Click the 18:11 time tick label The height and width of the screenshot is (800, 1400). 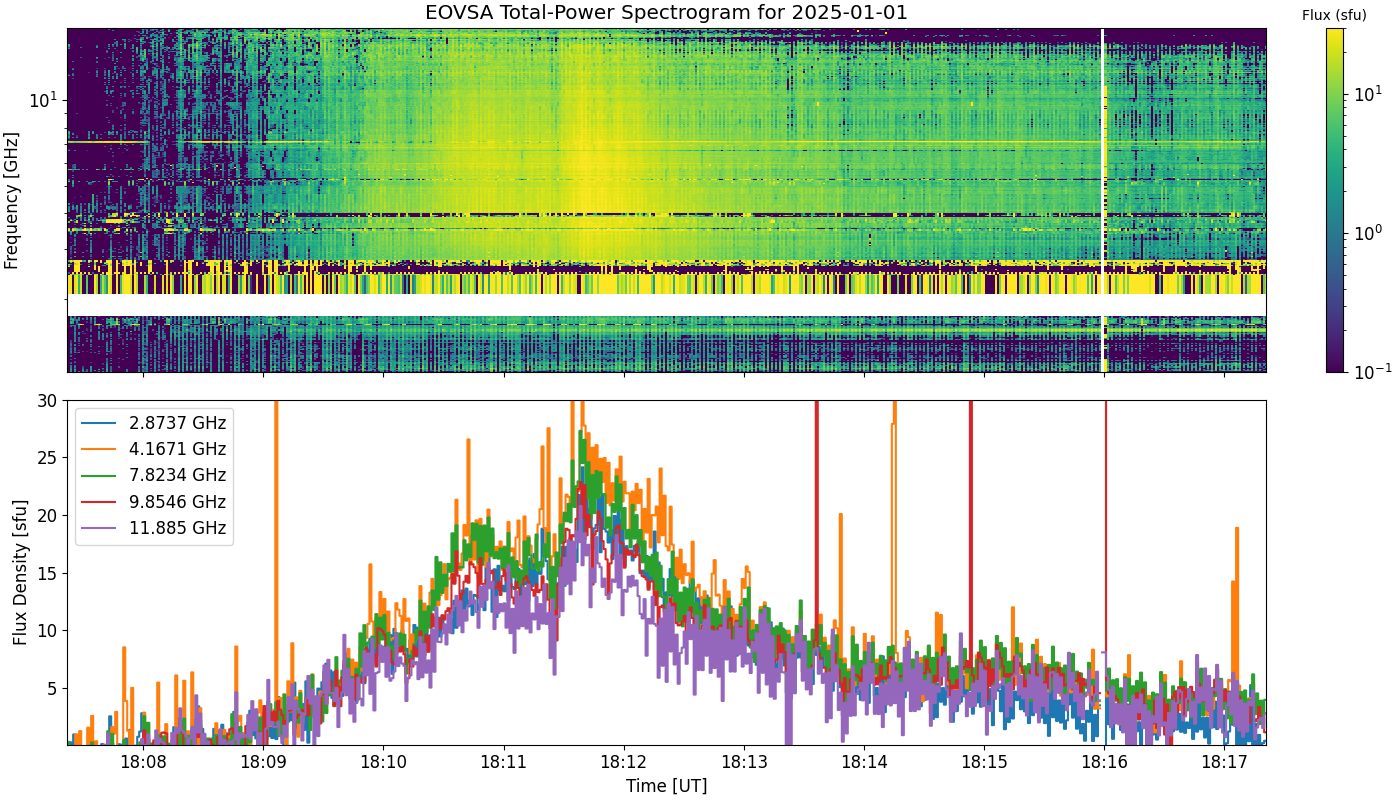[x=504, y=762]
